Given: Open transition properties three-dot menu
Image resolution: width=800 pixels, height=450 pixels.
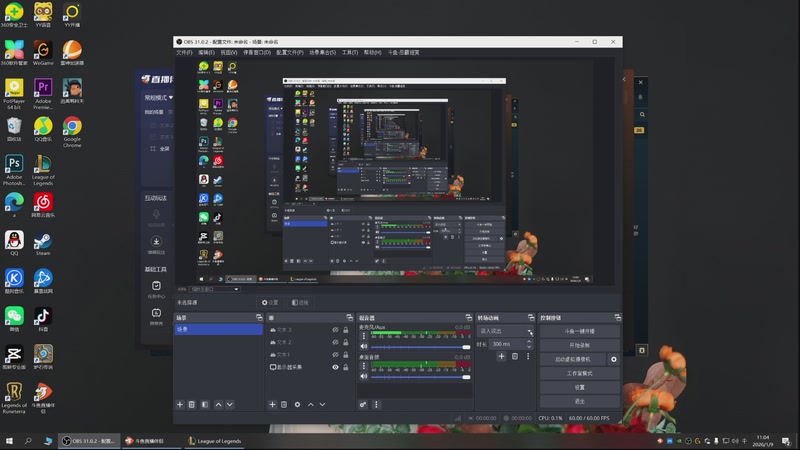Looking at the screenshot, I should (528, 356).
